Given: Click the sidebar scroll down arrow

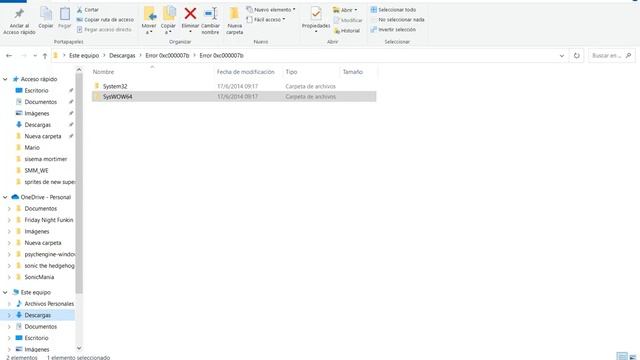Looking at the screenshot, I should pyautogui.click(x=79, y=348).
